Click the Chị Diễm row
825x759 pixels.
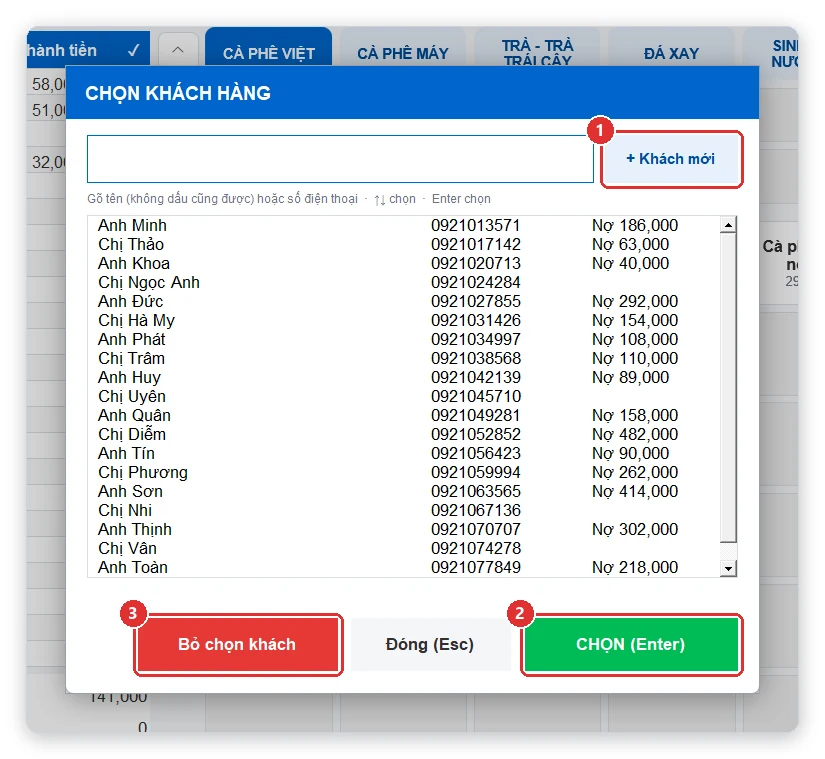[x=404, y=434]
